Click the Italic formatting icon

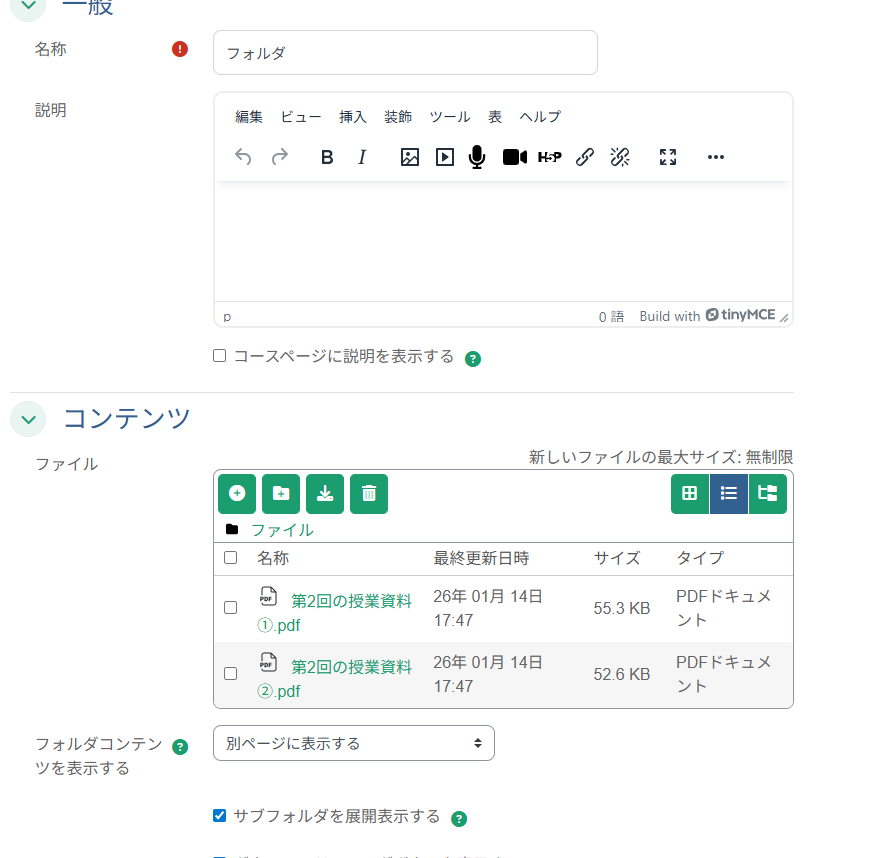point(361,157)
